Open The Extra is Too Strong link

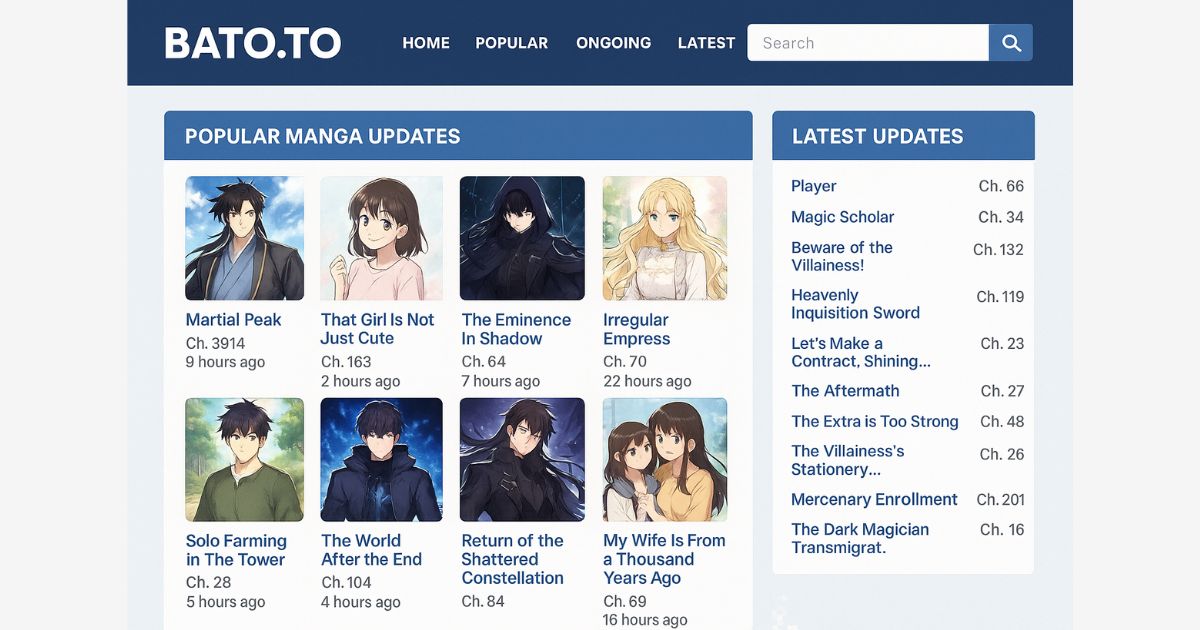874,421
